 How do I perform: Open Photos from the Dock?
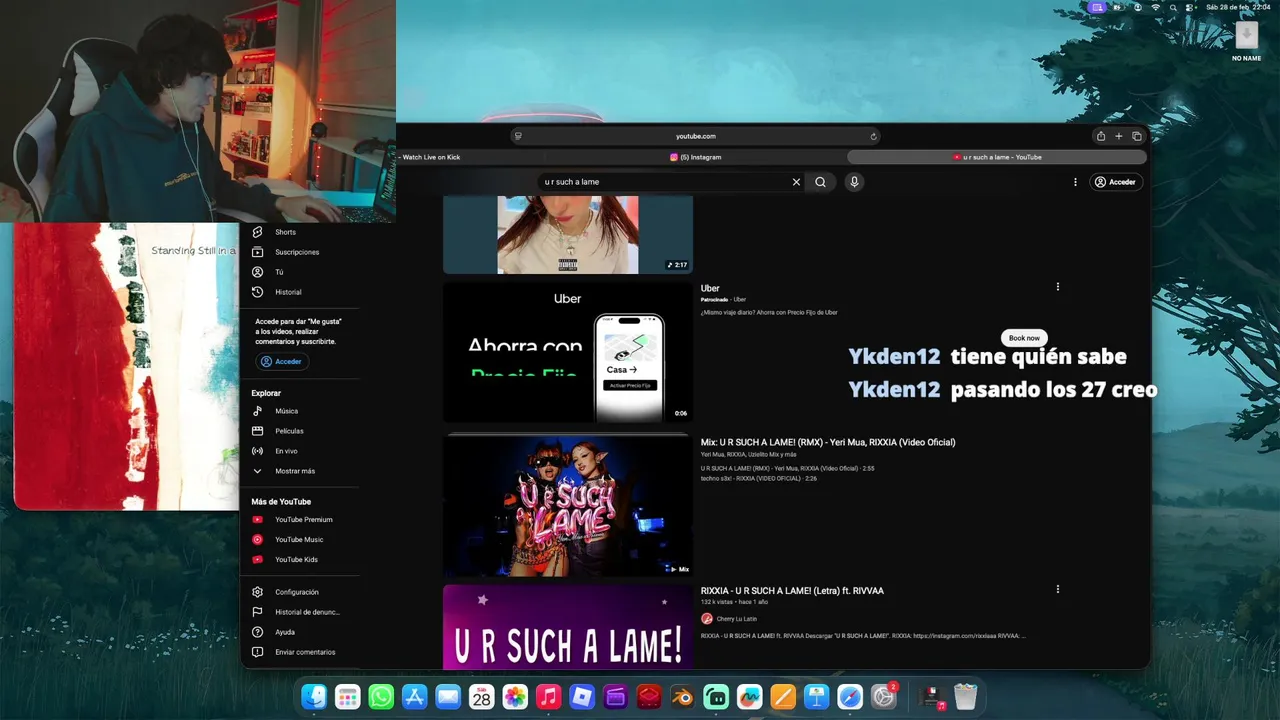515,697
